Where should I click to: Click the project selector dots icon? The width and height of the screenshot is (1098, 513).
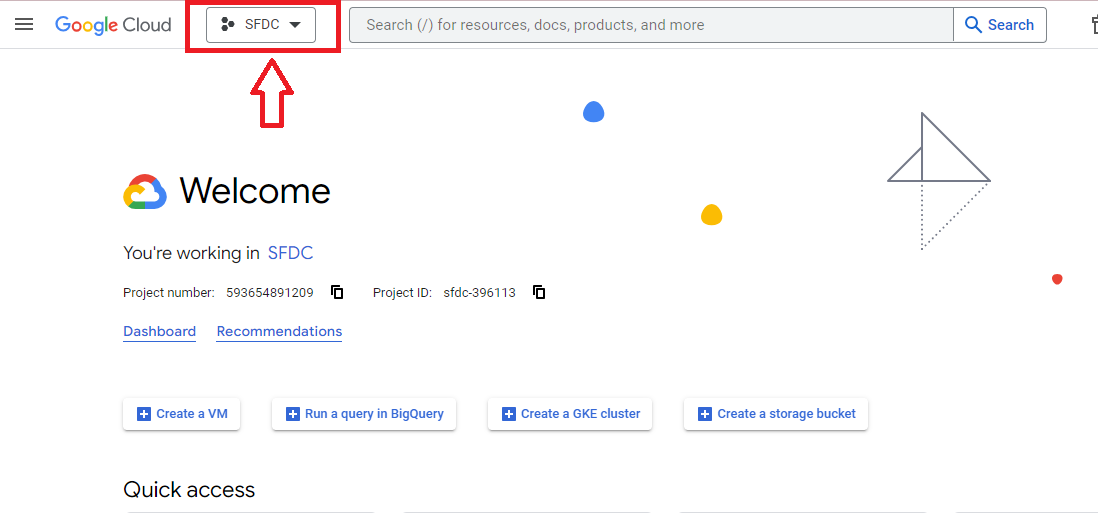[227, 24]
